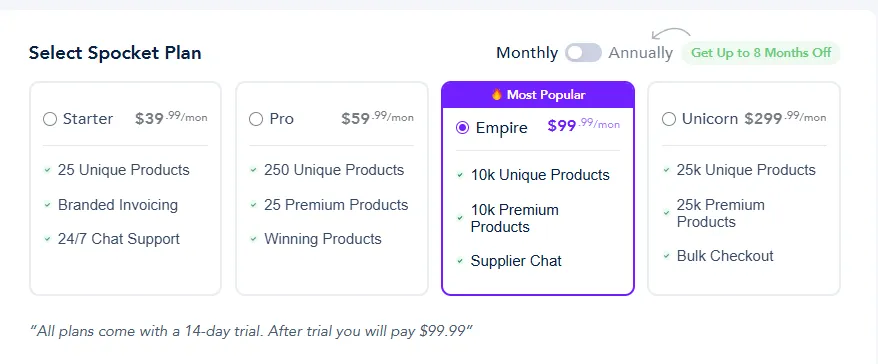Viewport: 878px width, 364px height.
Task: Click checkmark icon beside Branded Invoicing
Action: click(48, 205)
